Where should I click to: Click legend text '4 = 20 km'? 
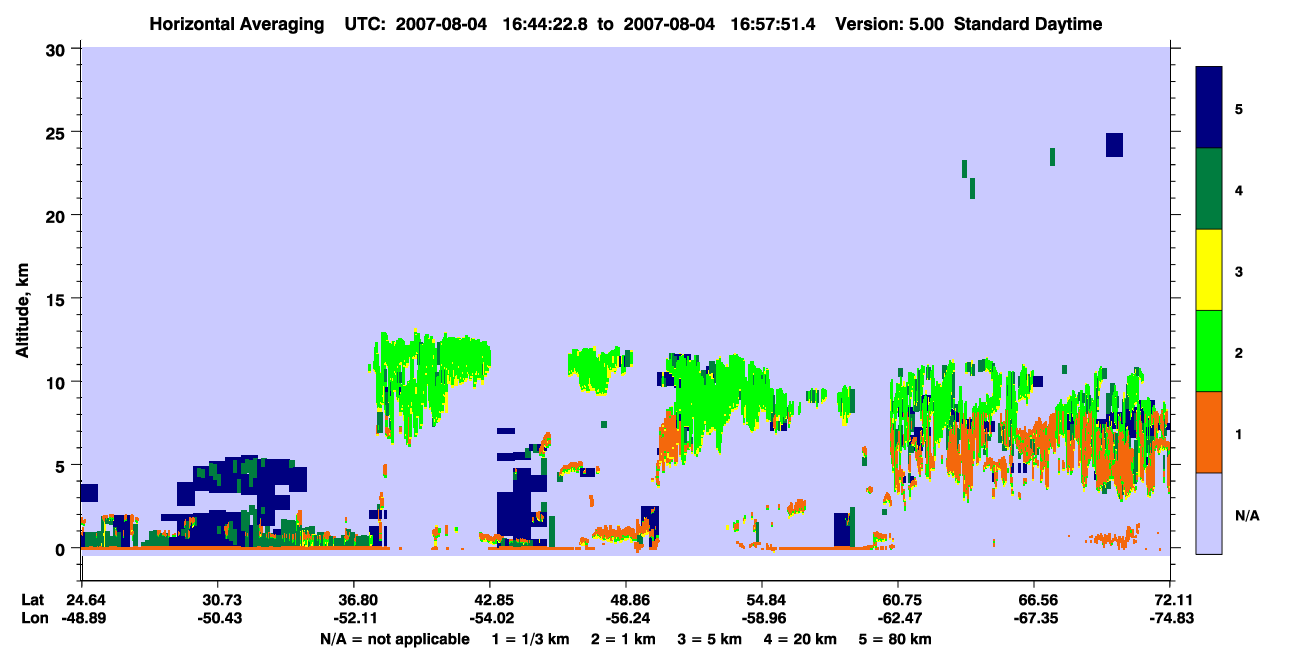[803, 639]
